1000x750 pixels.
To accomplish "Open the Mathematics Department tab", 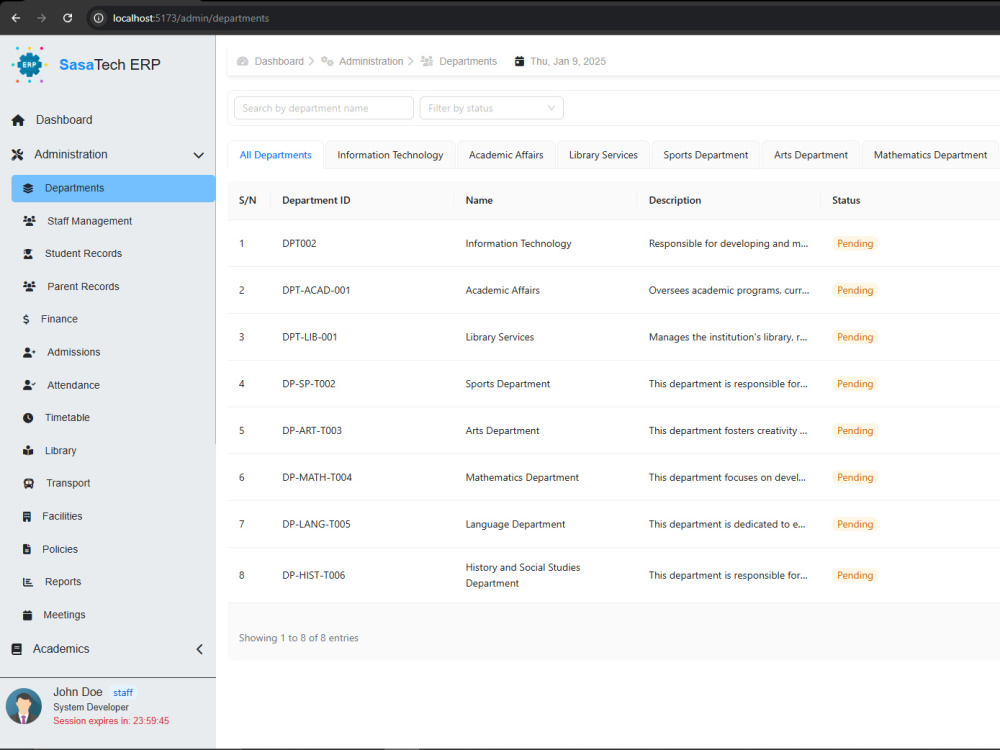I will 930,155.
